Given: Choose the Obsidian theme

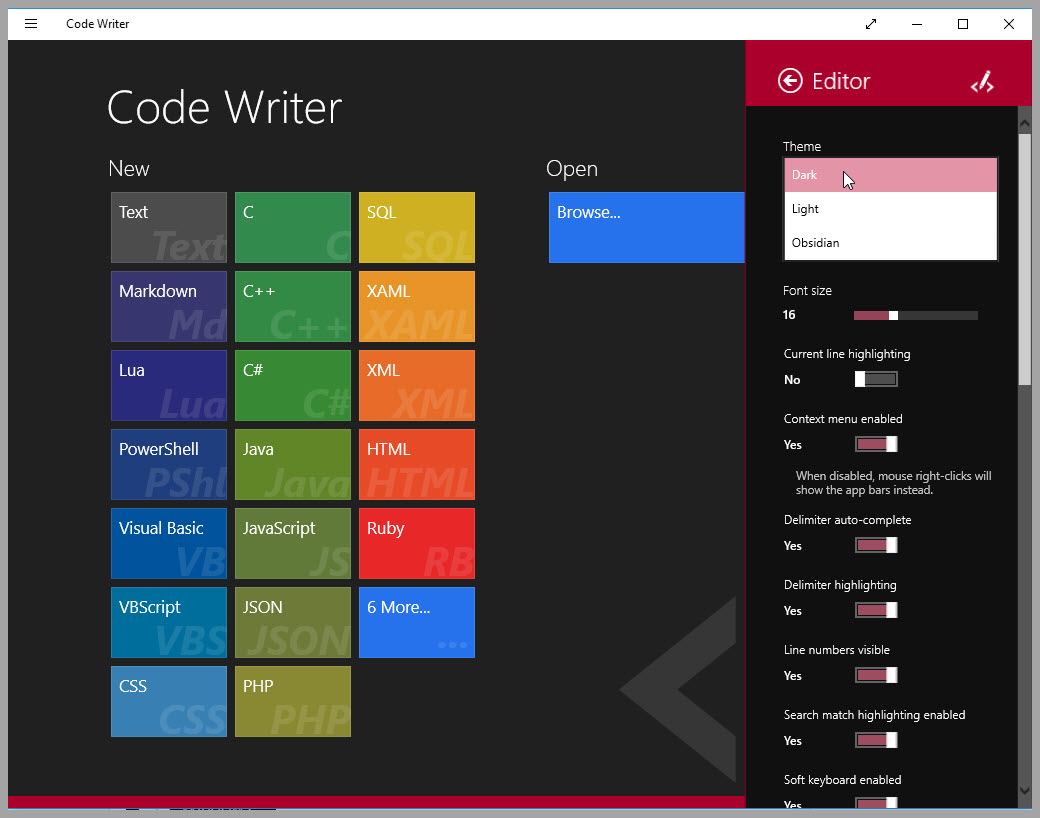Looking at the screenshot, I should click(x=890, y=242).
